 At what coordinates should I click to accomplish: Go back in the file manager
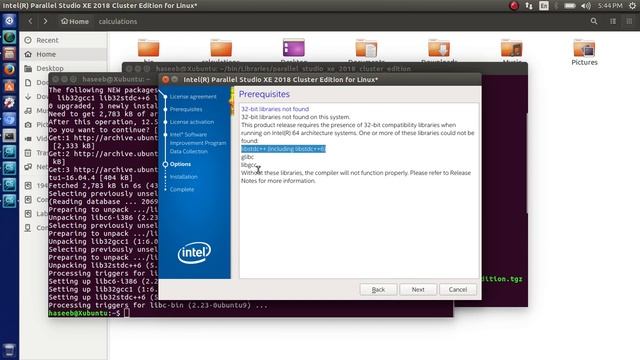30,21
